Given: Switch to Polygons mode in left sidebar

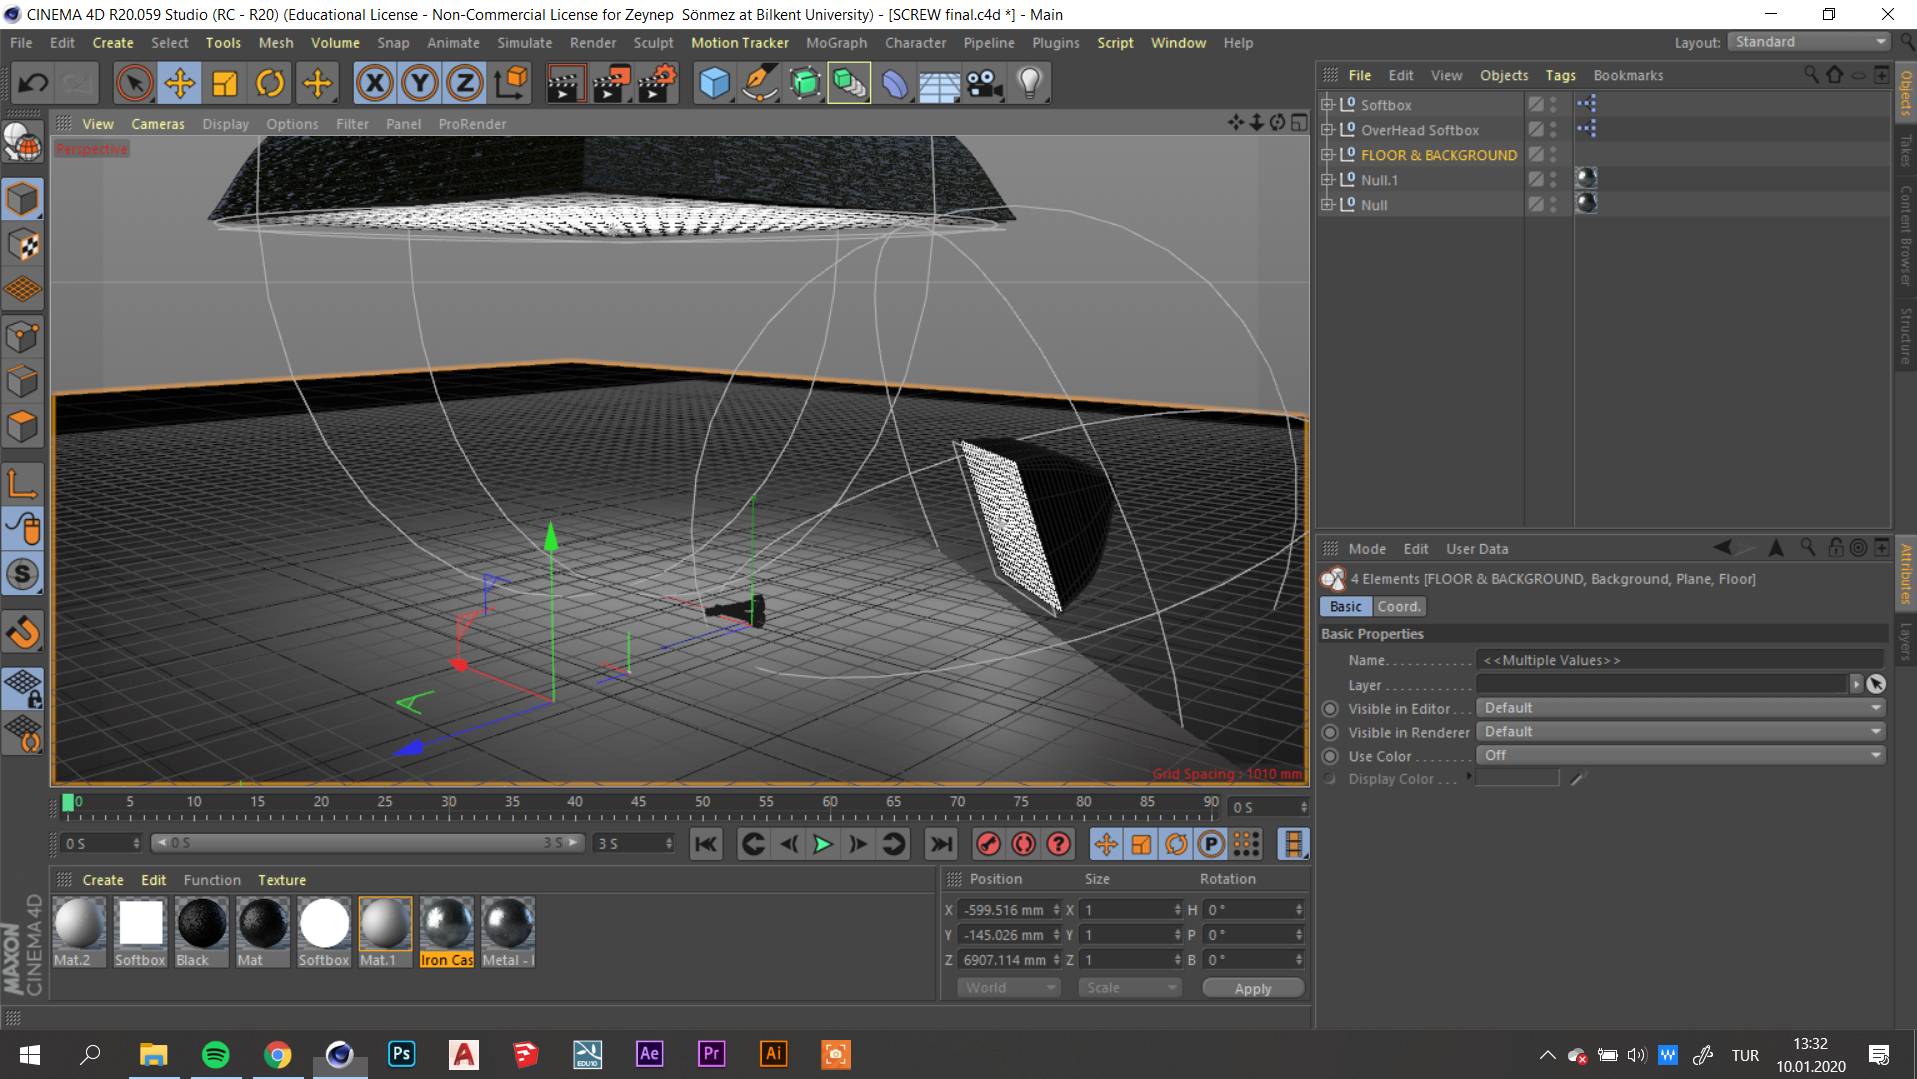Looking at the screenshot, I should 22,427.
